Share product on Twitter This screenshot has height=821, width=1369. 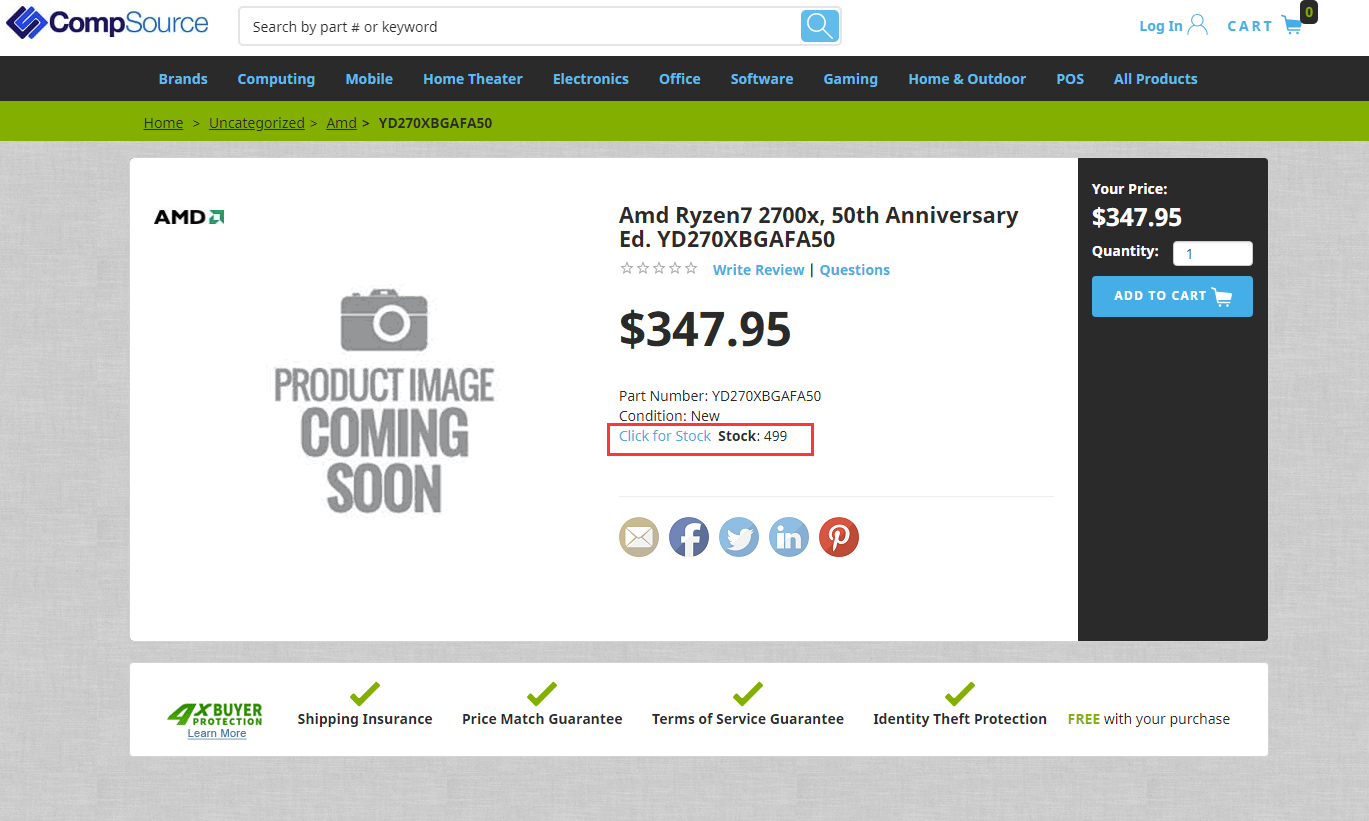(739, 538)
